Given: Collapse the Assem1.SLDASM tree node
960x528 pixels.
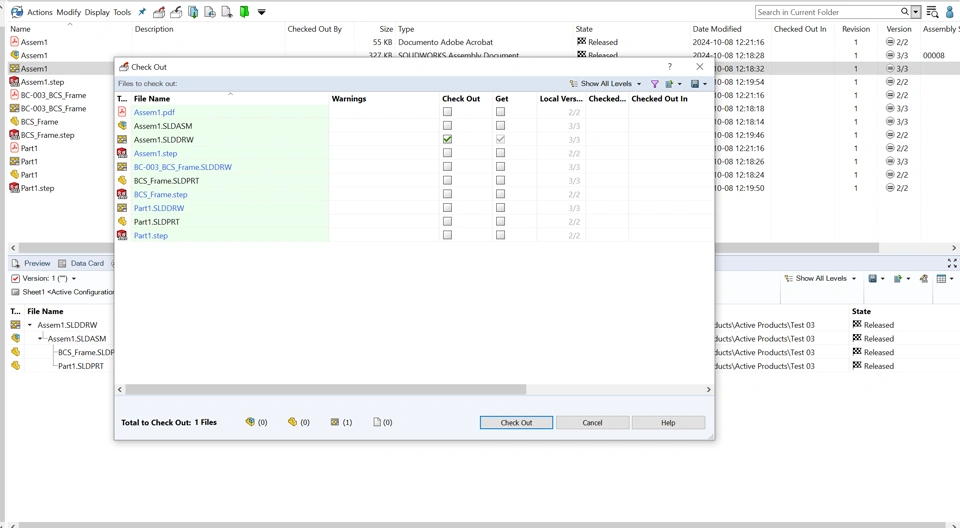Looking at the screenshot, I should pyautogui.click(x=40, y=339).
